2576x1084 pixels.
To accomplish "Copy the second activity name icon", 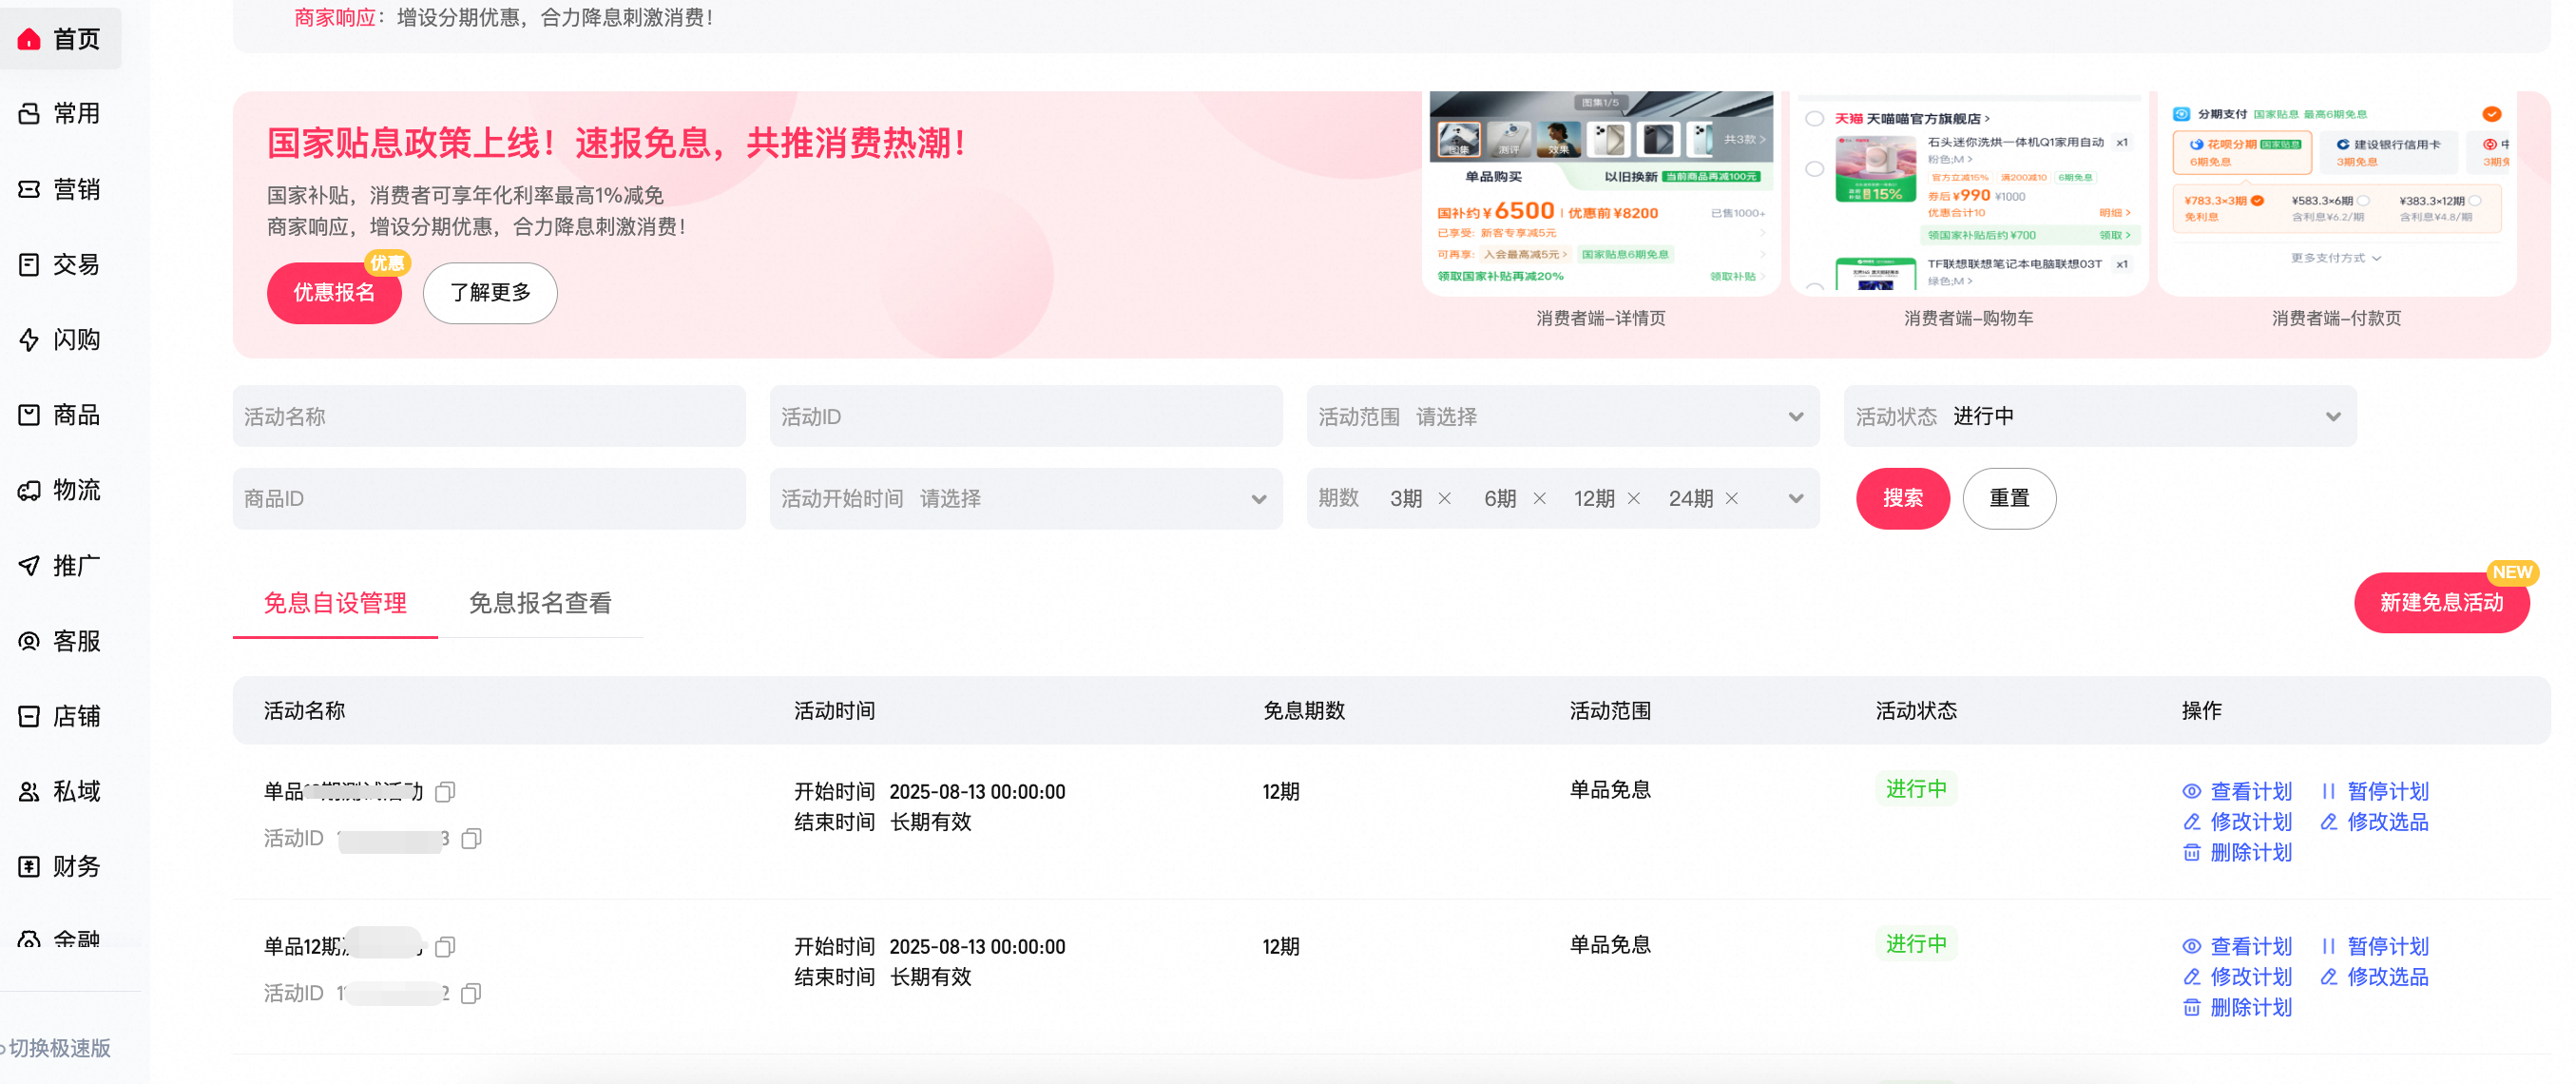I will (446, 946).
